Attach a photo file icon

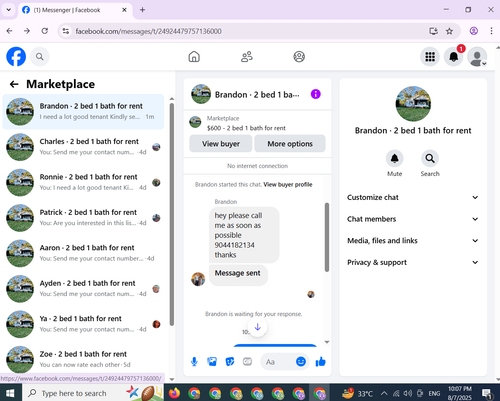212,362
